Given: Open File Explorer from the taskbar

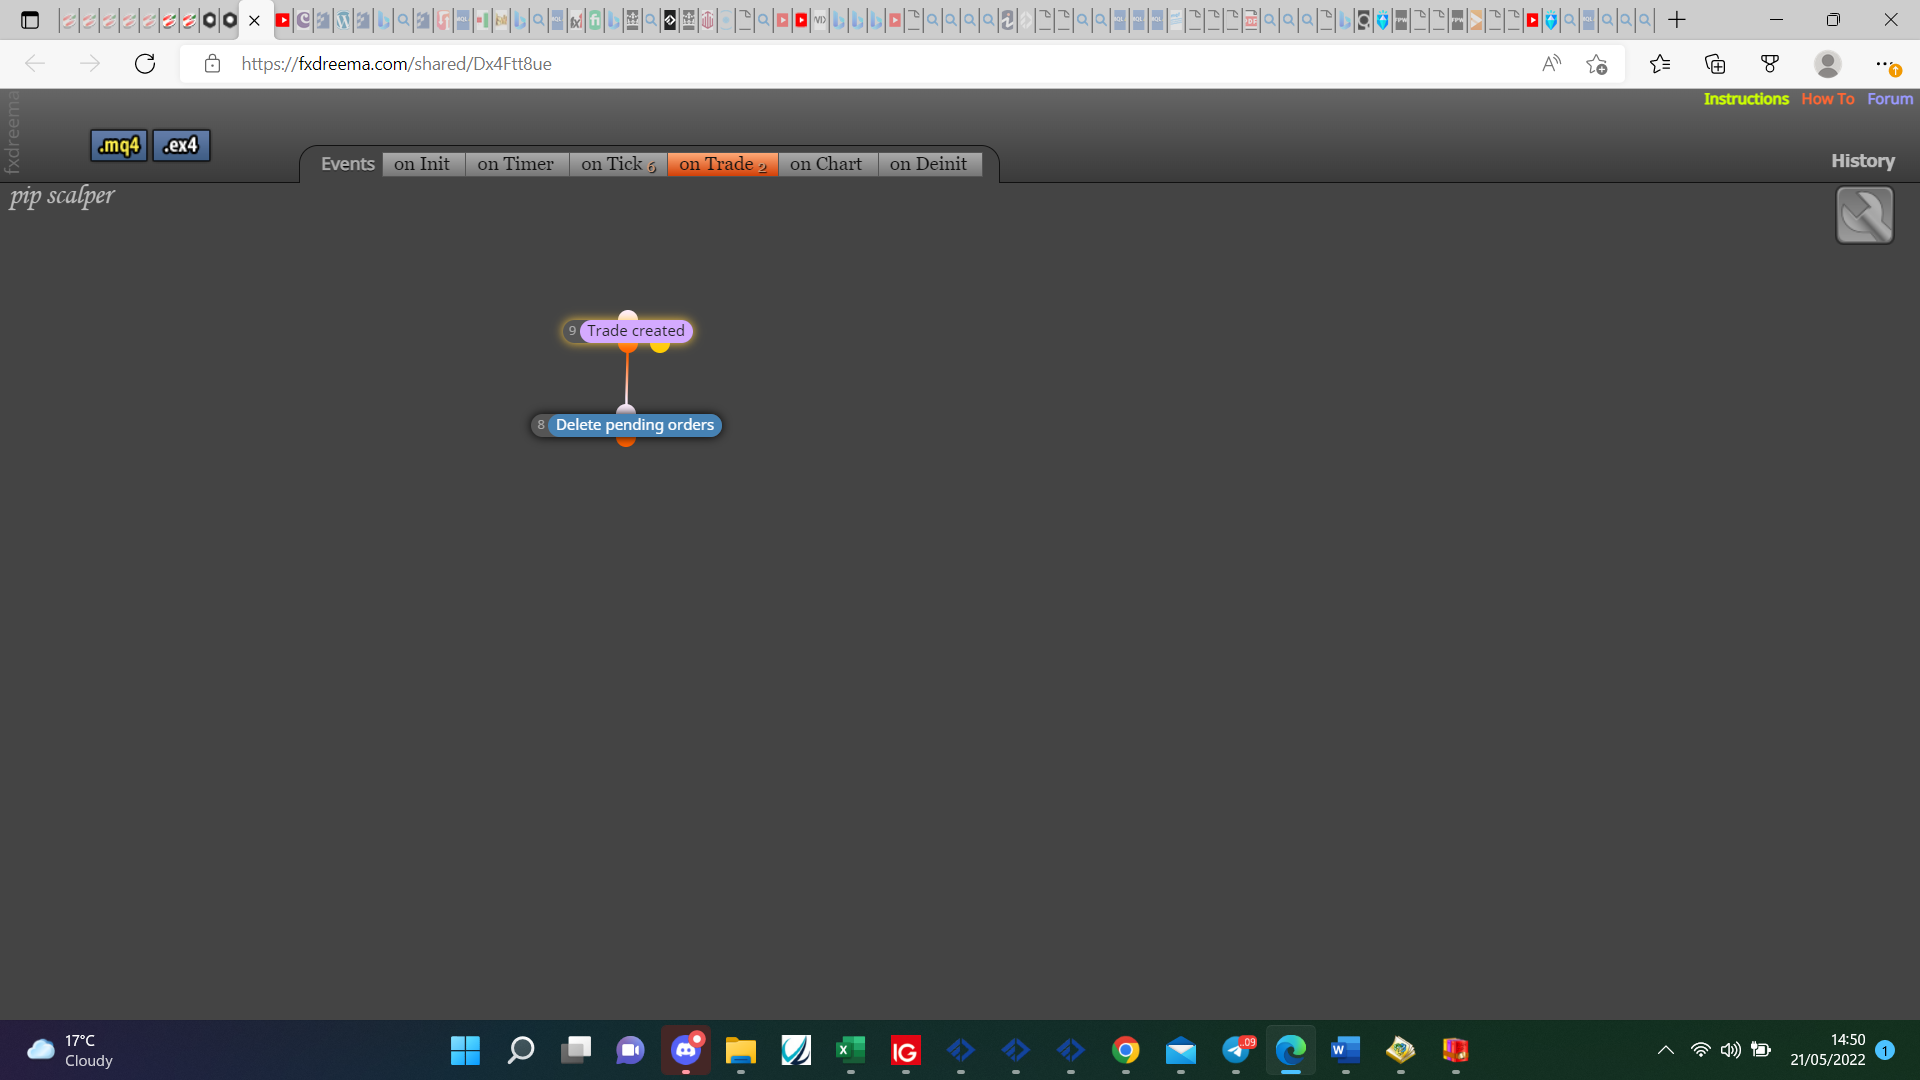Looking at the screenshot, I should (741, 1050).
